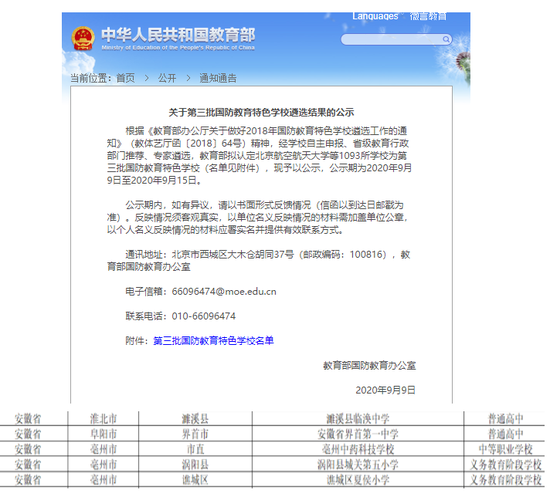
Task: Open attachment 第三批国防教育特色学校名单
Action: pos(214,341)
